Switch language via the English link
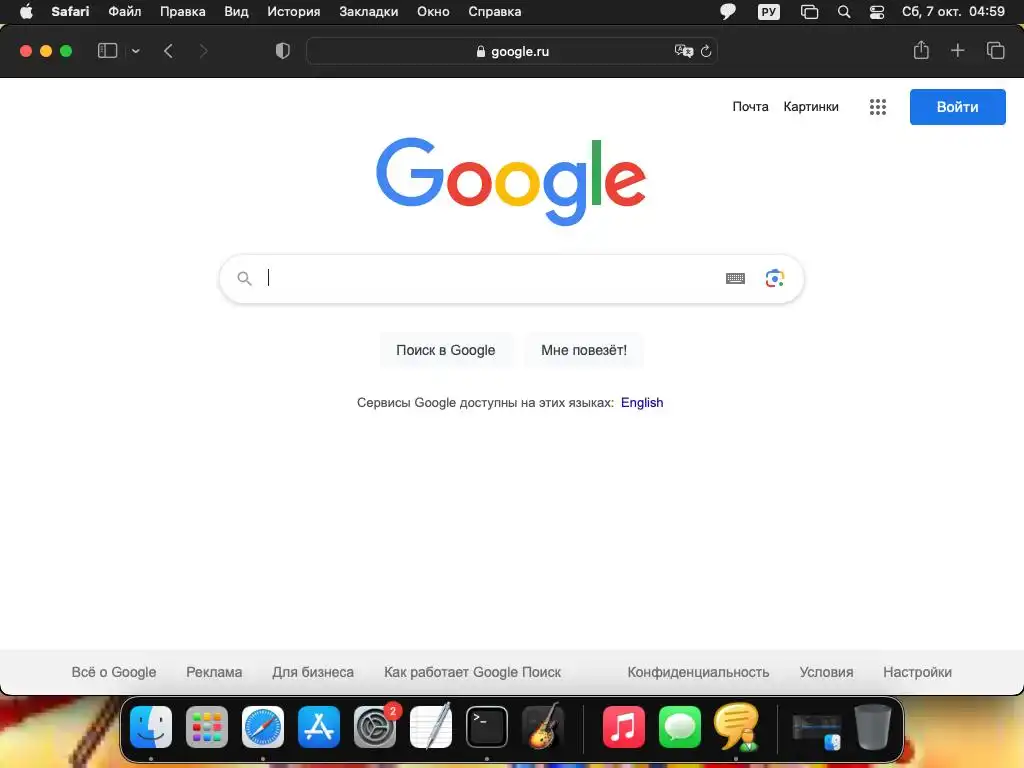Image resolution: width=1024 pixels, height=768 pixels. click(642, 402)
